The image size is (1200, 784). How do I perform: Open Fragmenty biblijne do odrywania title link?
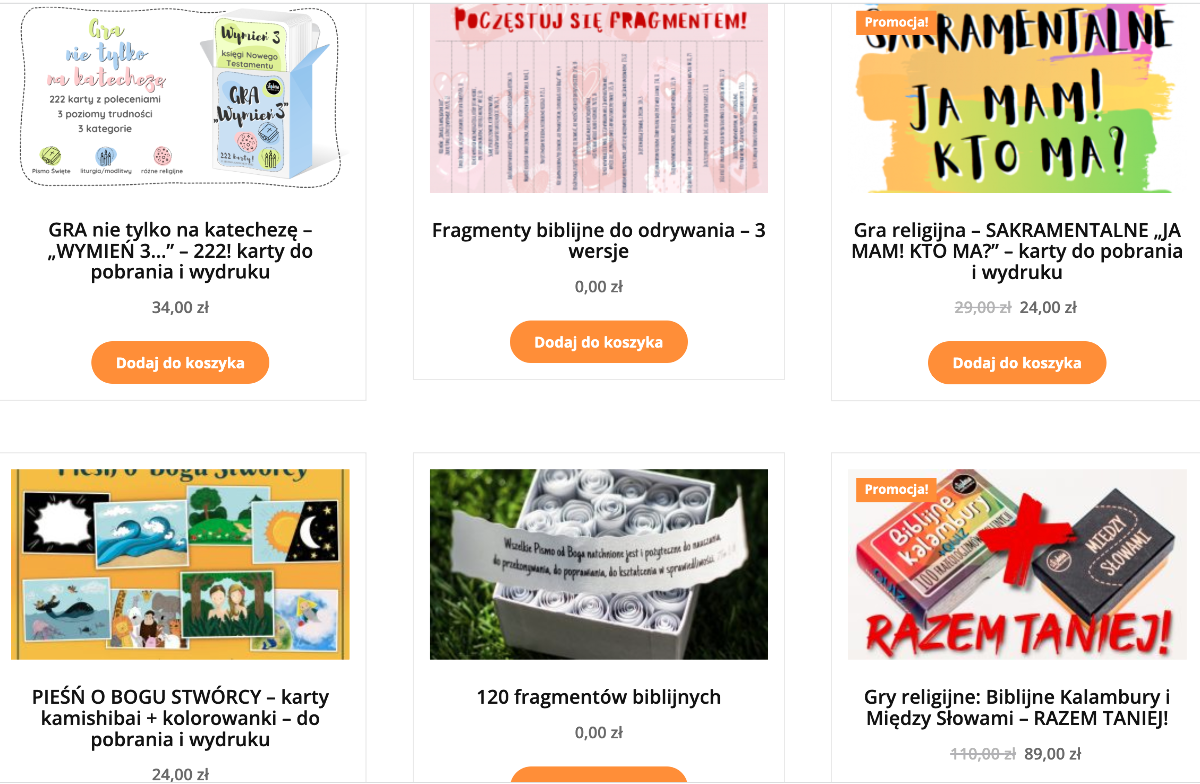point(598,241)
